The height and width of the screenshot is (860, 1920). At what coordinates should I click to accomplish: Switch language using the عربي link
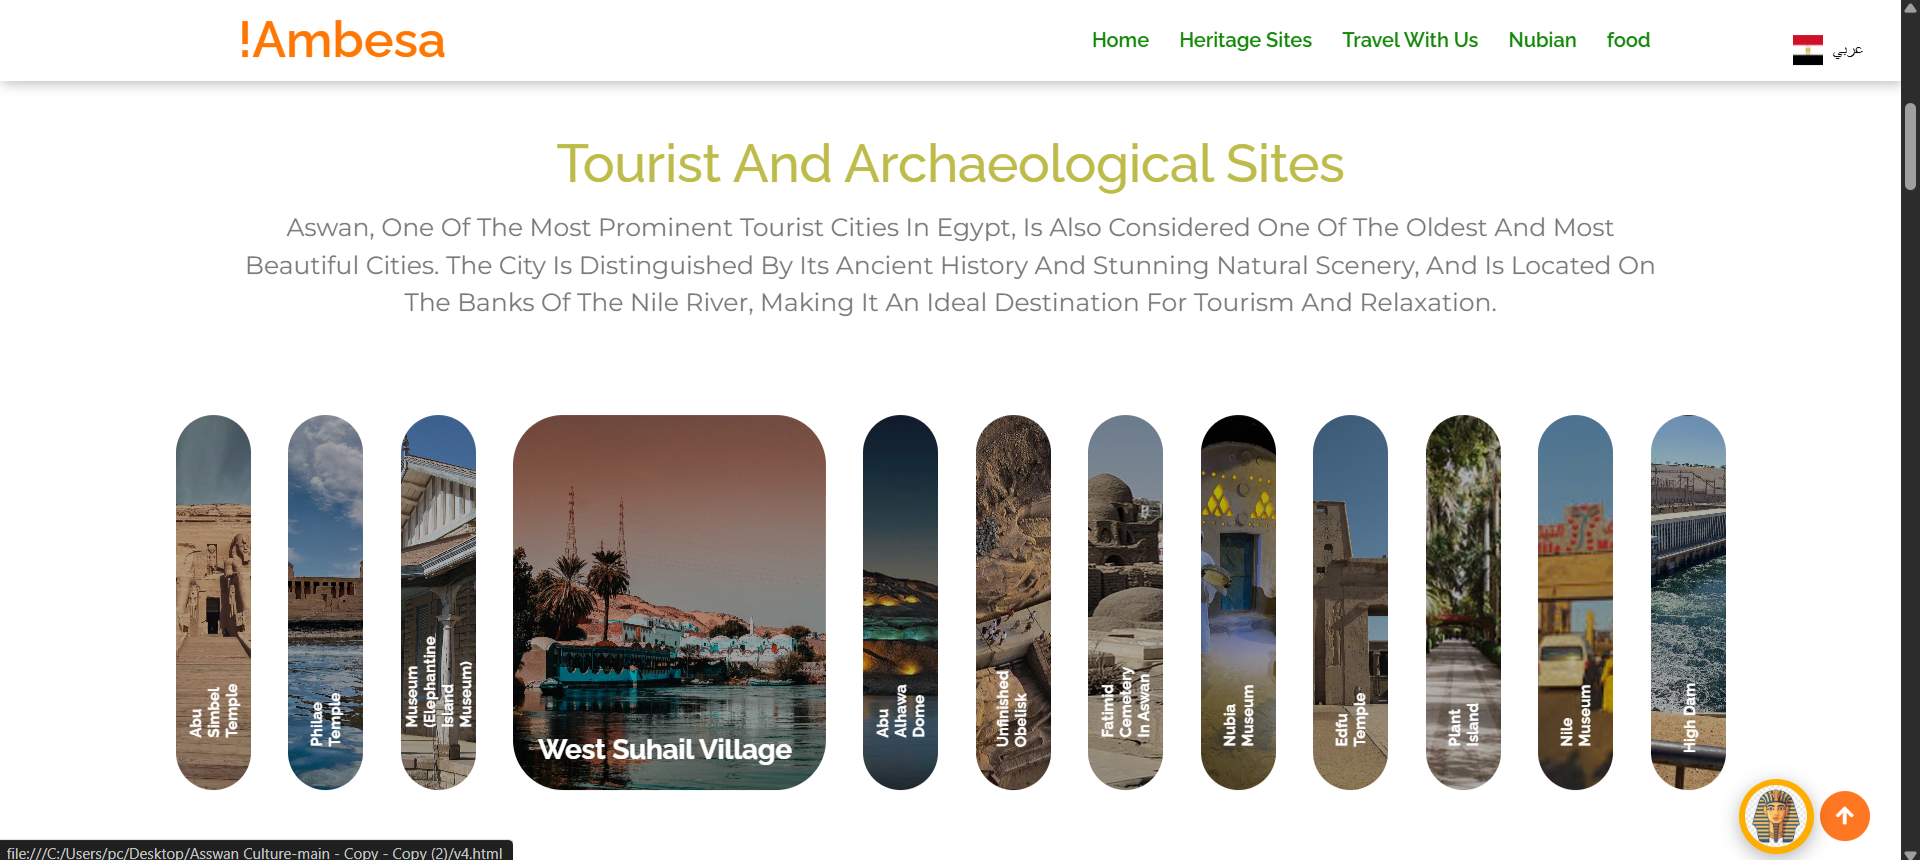1848,50
